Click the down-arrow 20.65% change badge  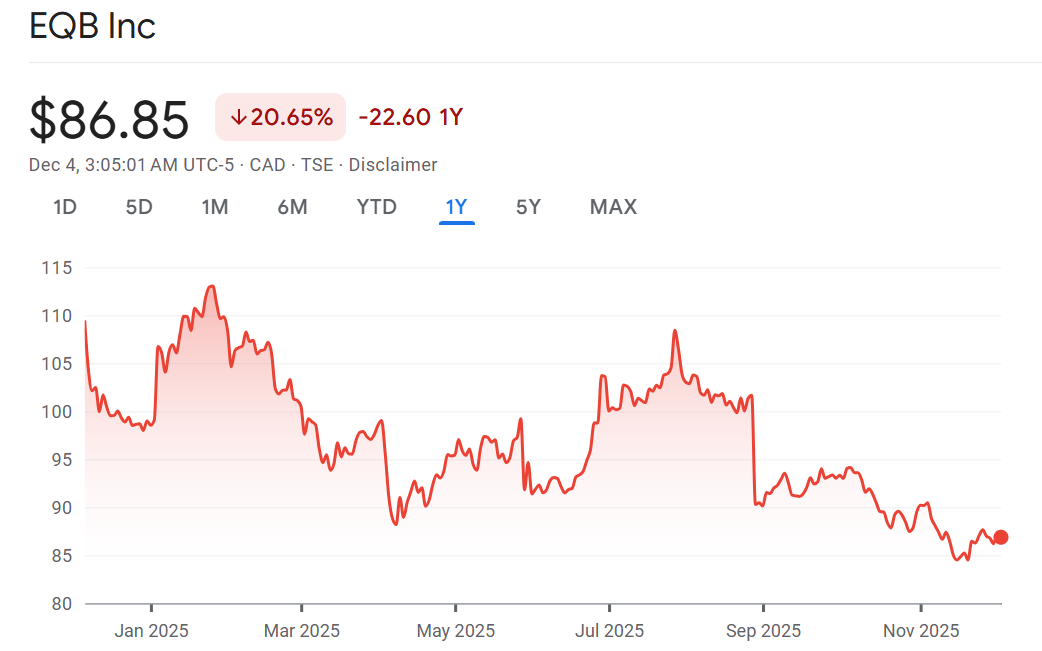point(281,117)
